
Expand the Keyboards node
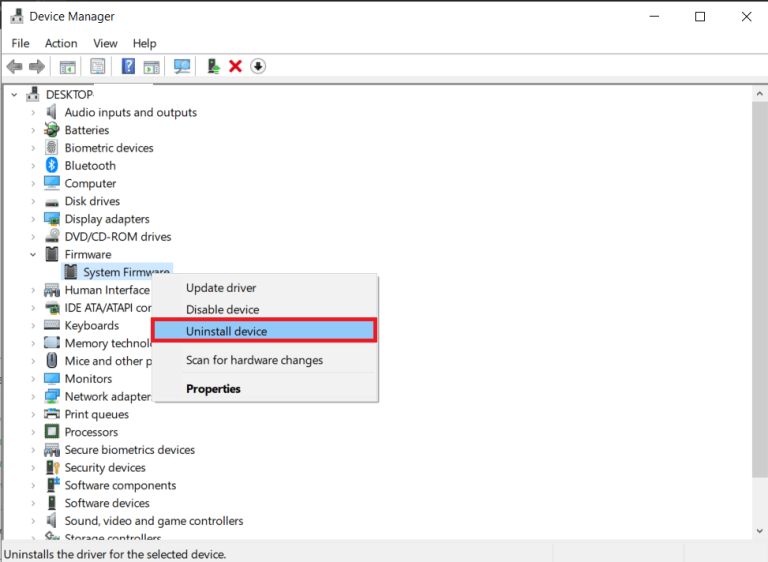click(x=33, y=325)
